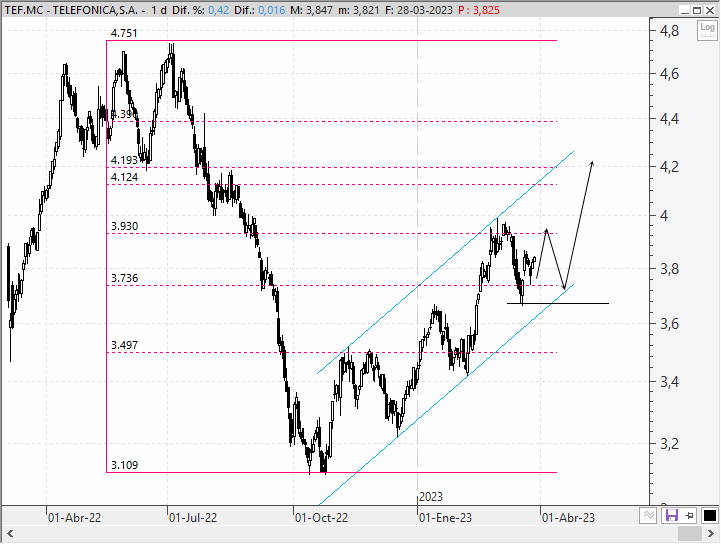Click the double chevron collapse button

click(649, 515)
